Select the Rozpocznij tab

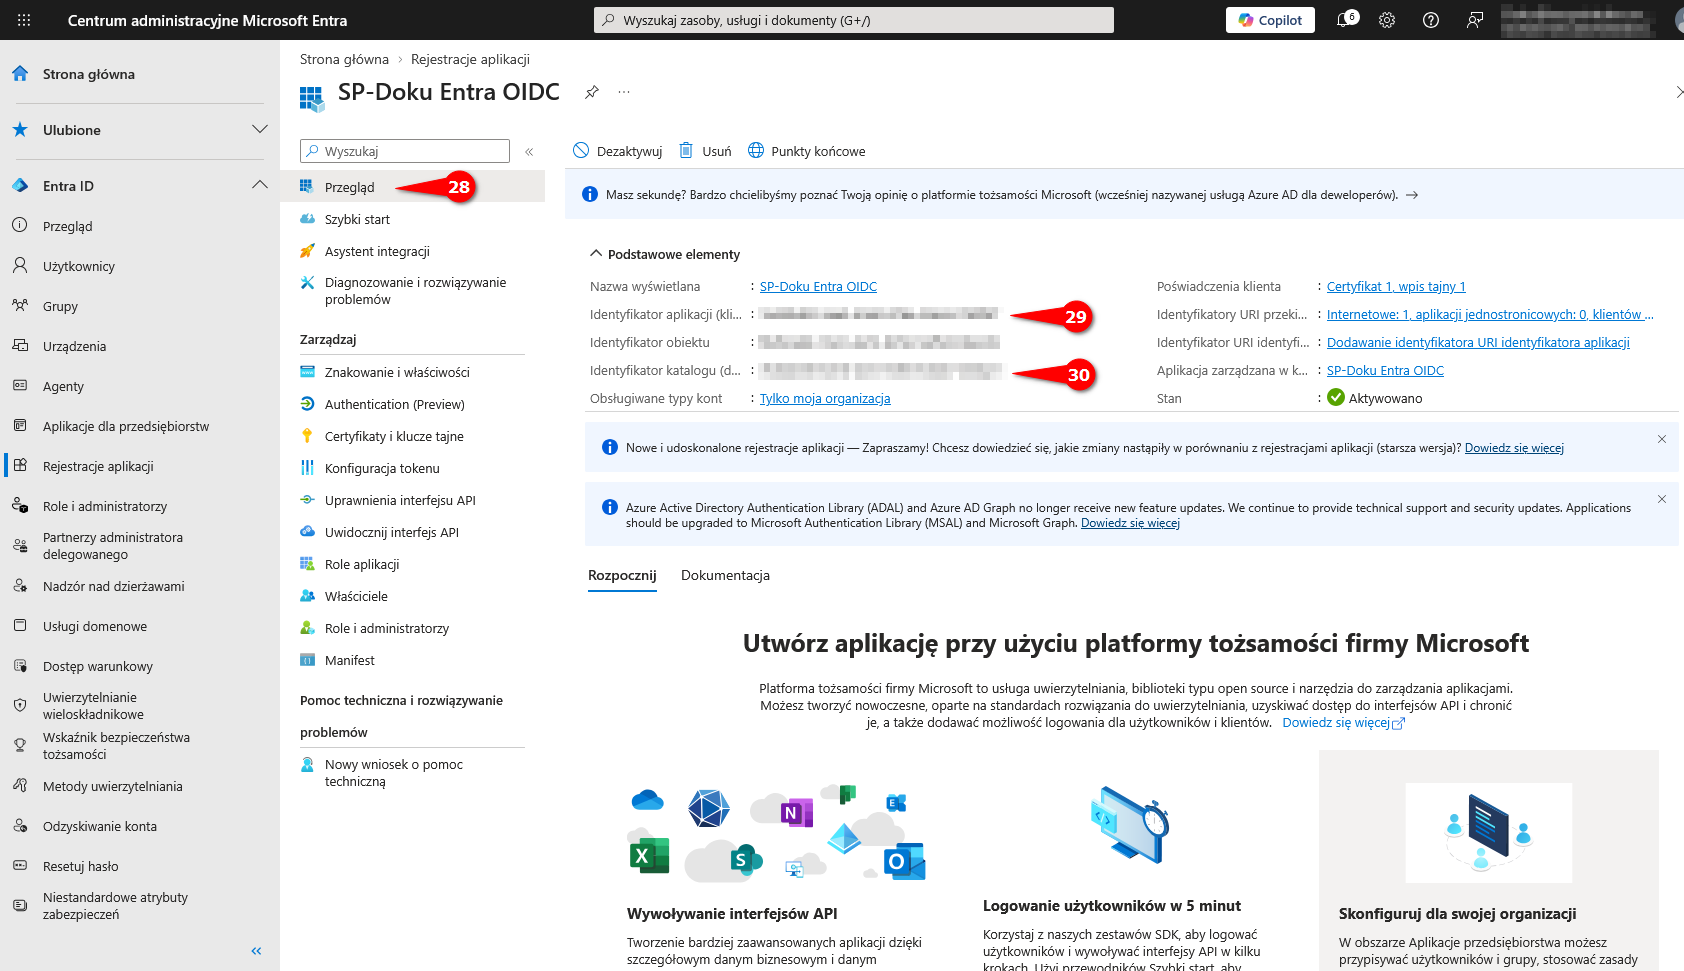point(622,575)
